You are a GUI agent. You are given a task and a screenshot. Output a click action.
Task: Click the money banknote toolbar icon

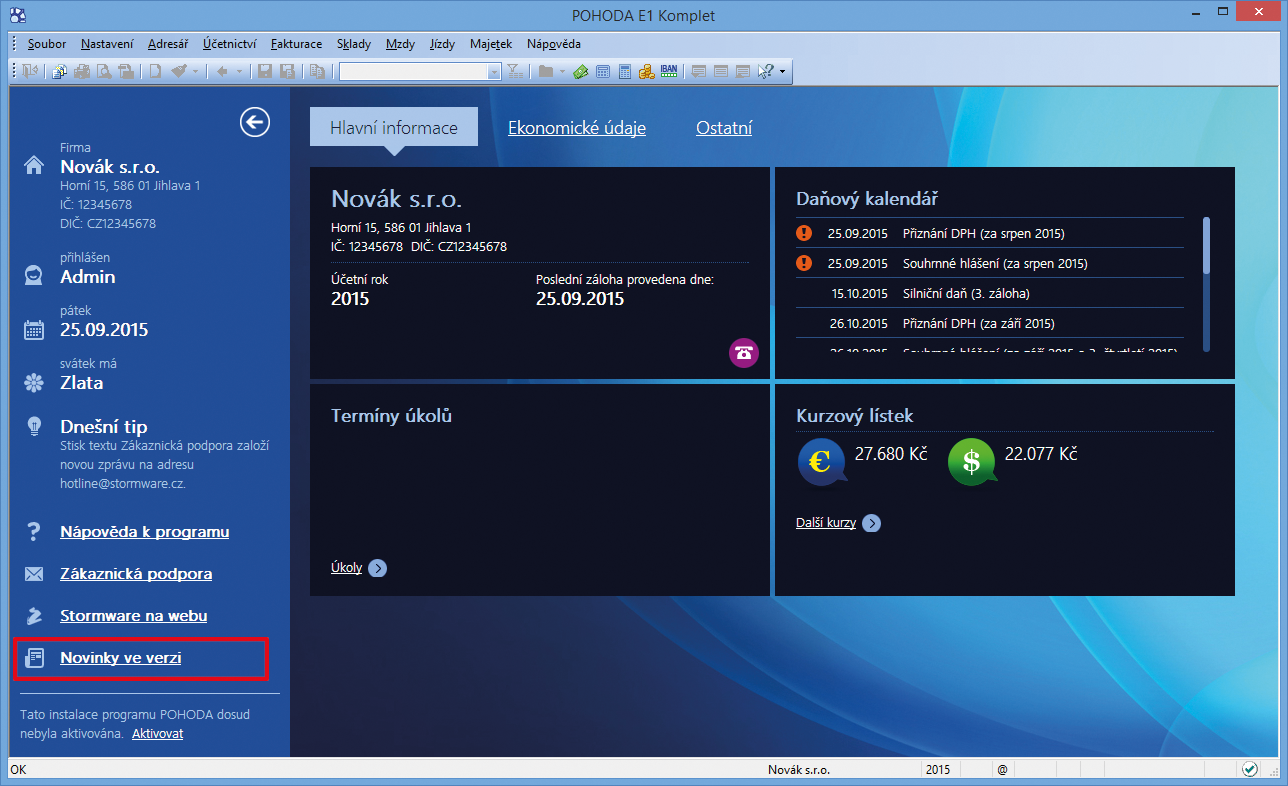point(581,71)
